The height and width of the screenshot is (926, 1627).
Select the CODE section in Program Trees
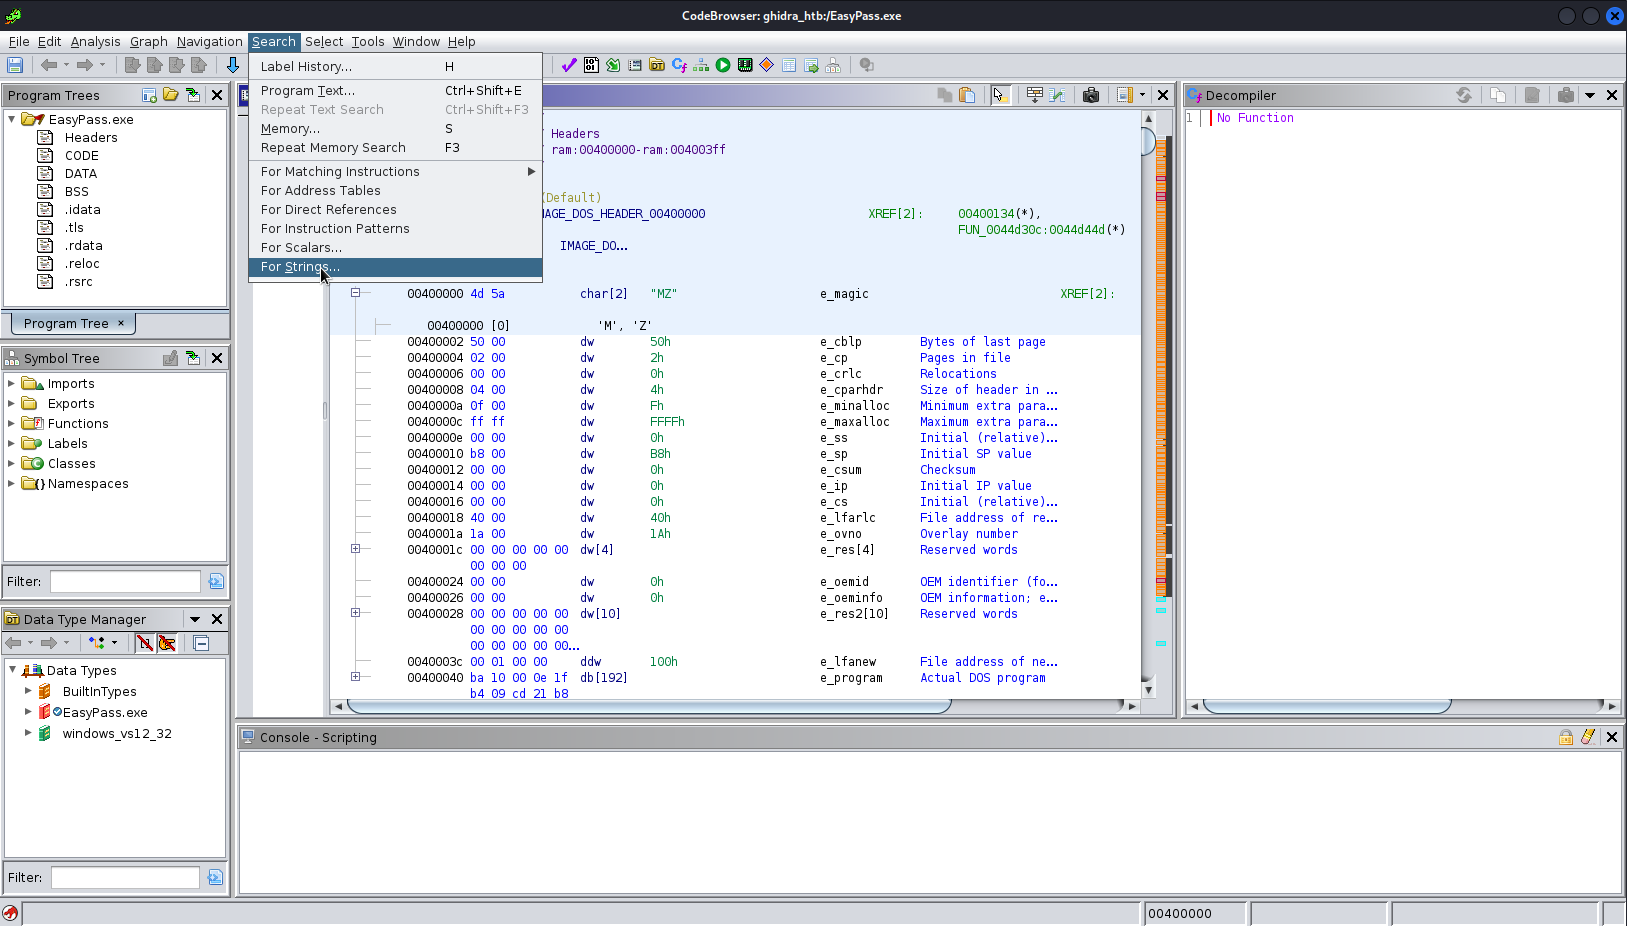(82, 155)
